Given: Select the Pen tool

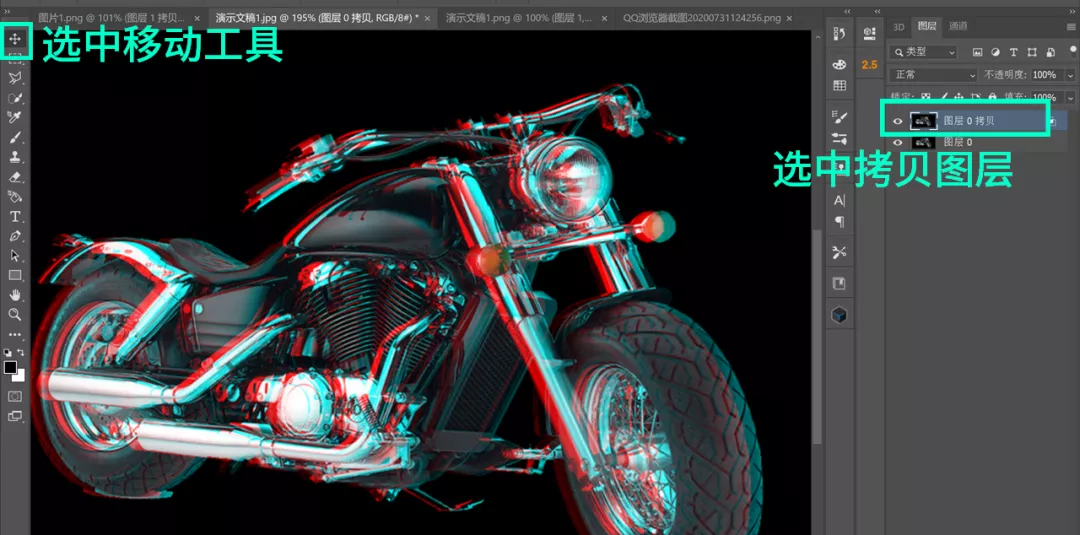Looking at the screenshot, I should point(14,236).
